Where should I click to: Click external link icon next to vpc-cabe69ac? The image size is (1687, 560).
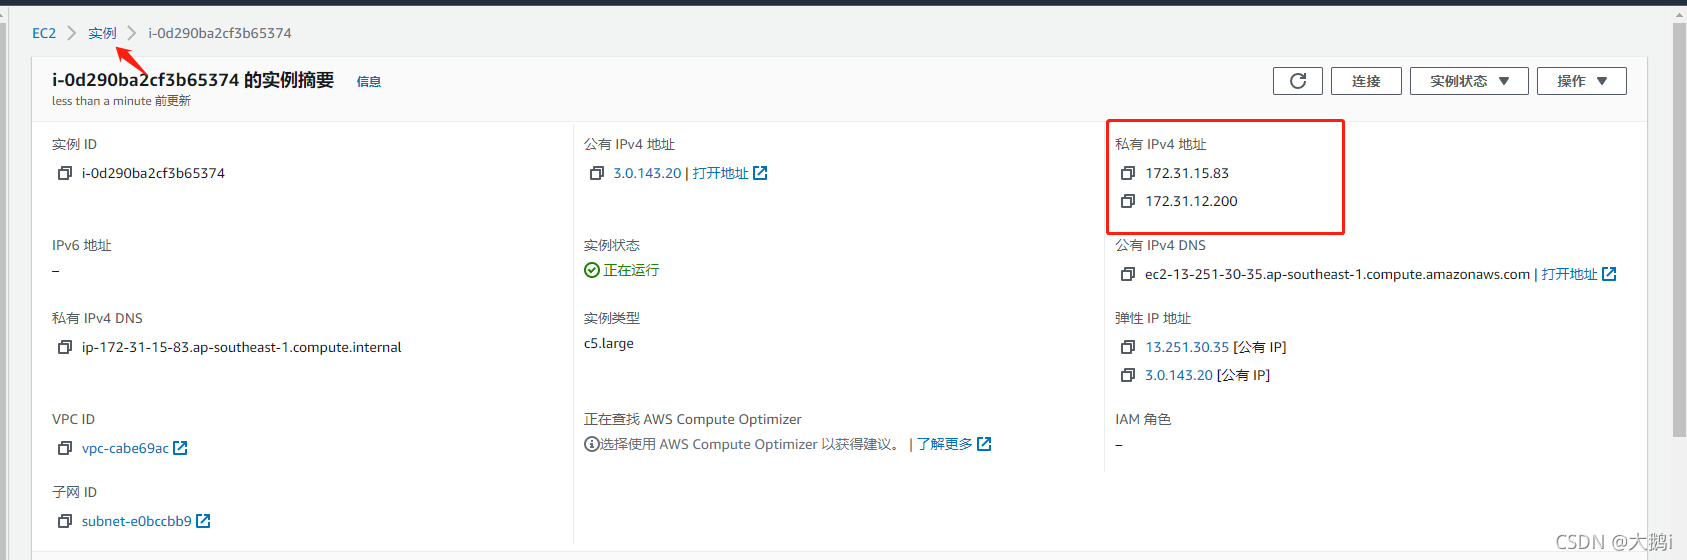(x=180, y=448)
